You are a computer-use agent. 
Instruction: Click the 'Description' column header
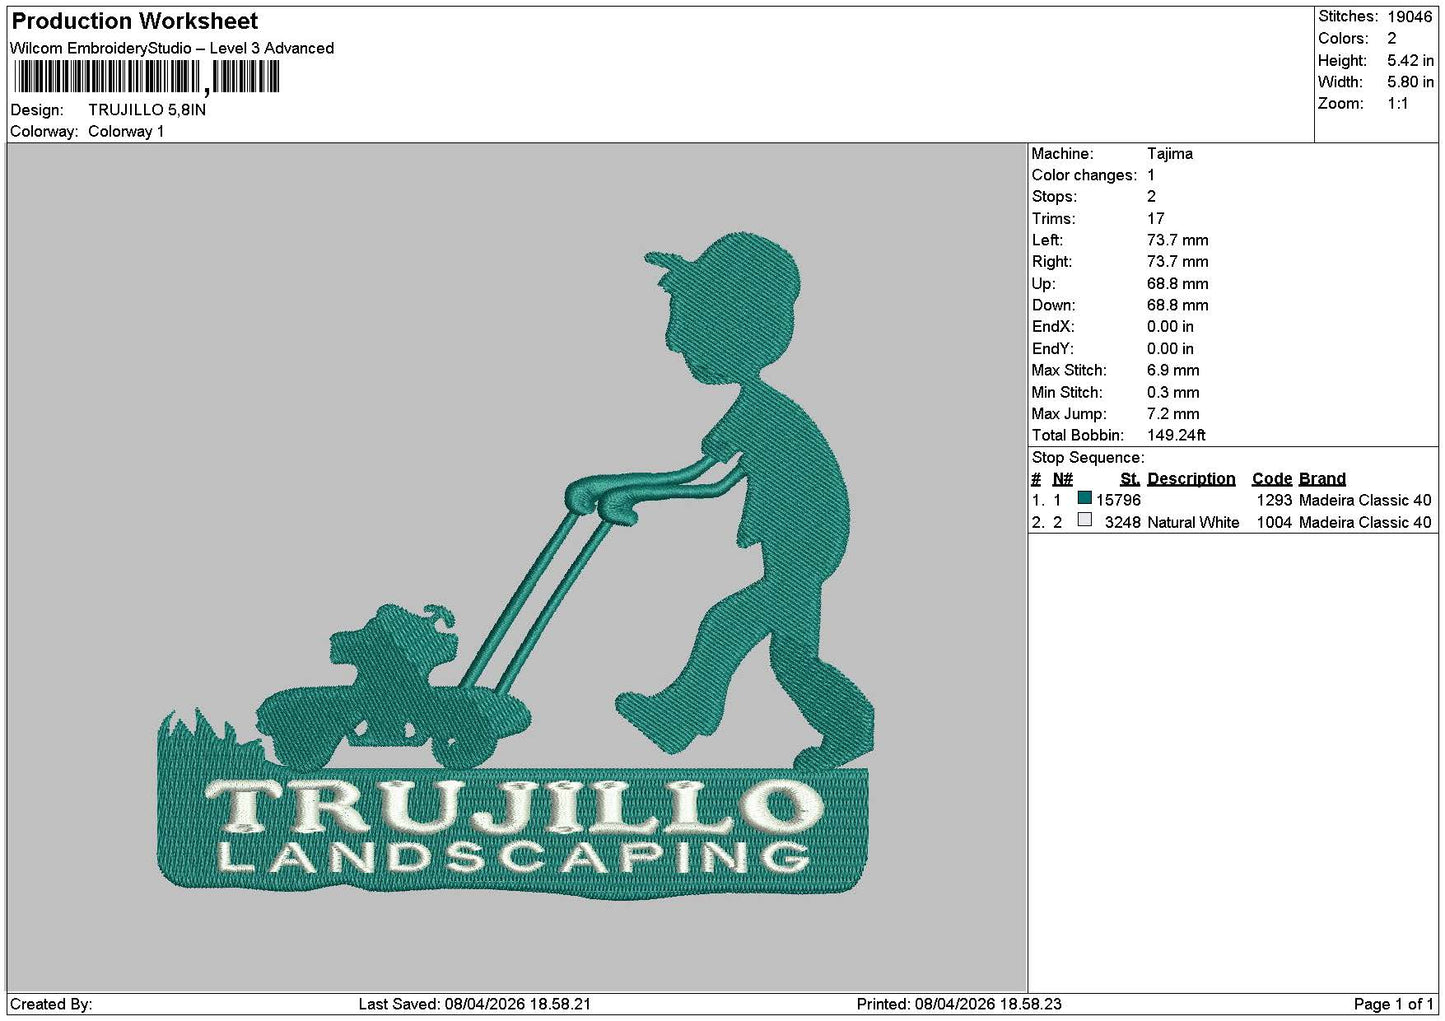click(1191, 479)
